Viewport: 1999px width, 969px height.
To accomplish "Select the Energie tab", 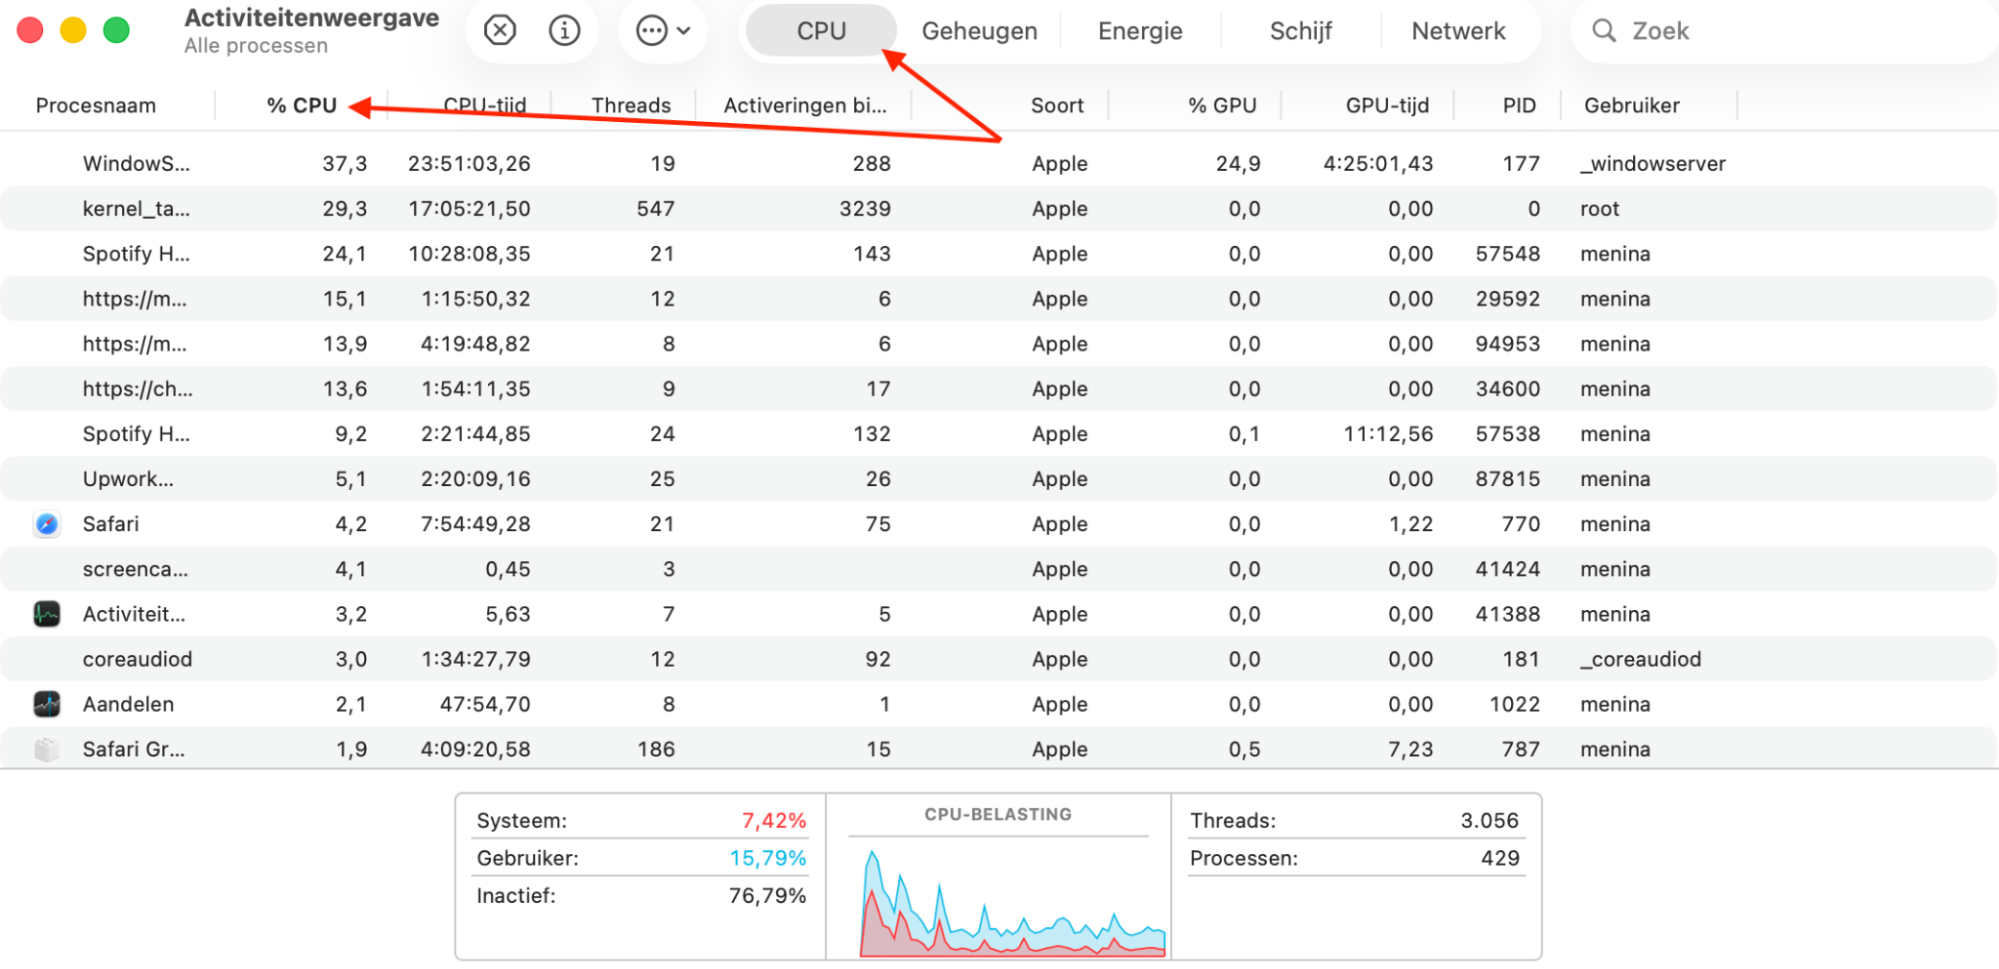I will [x=1139, y=30].
